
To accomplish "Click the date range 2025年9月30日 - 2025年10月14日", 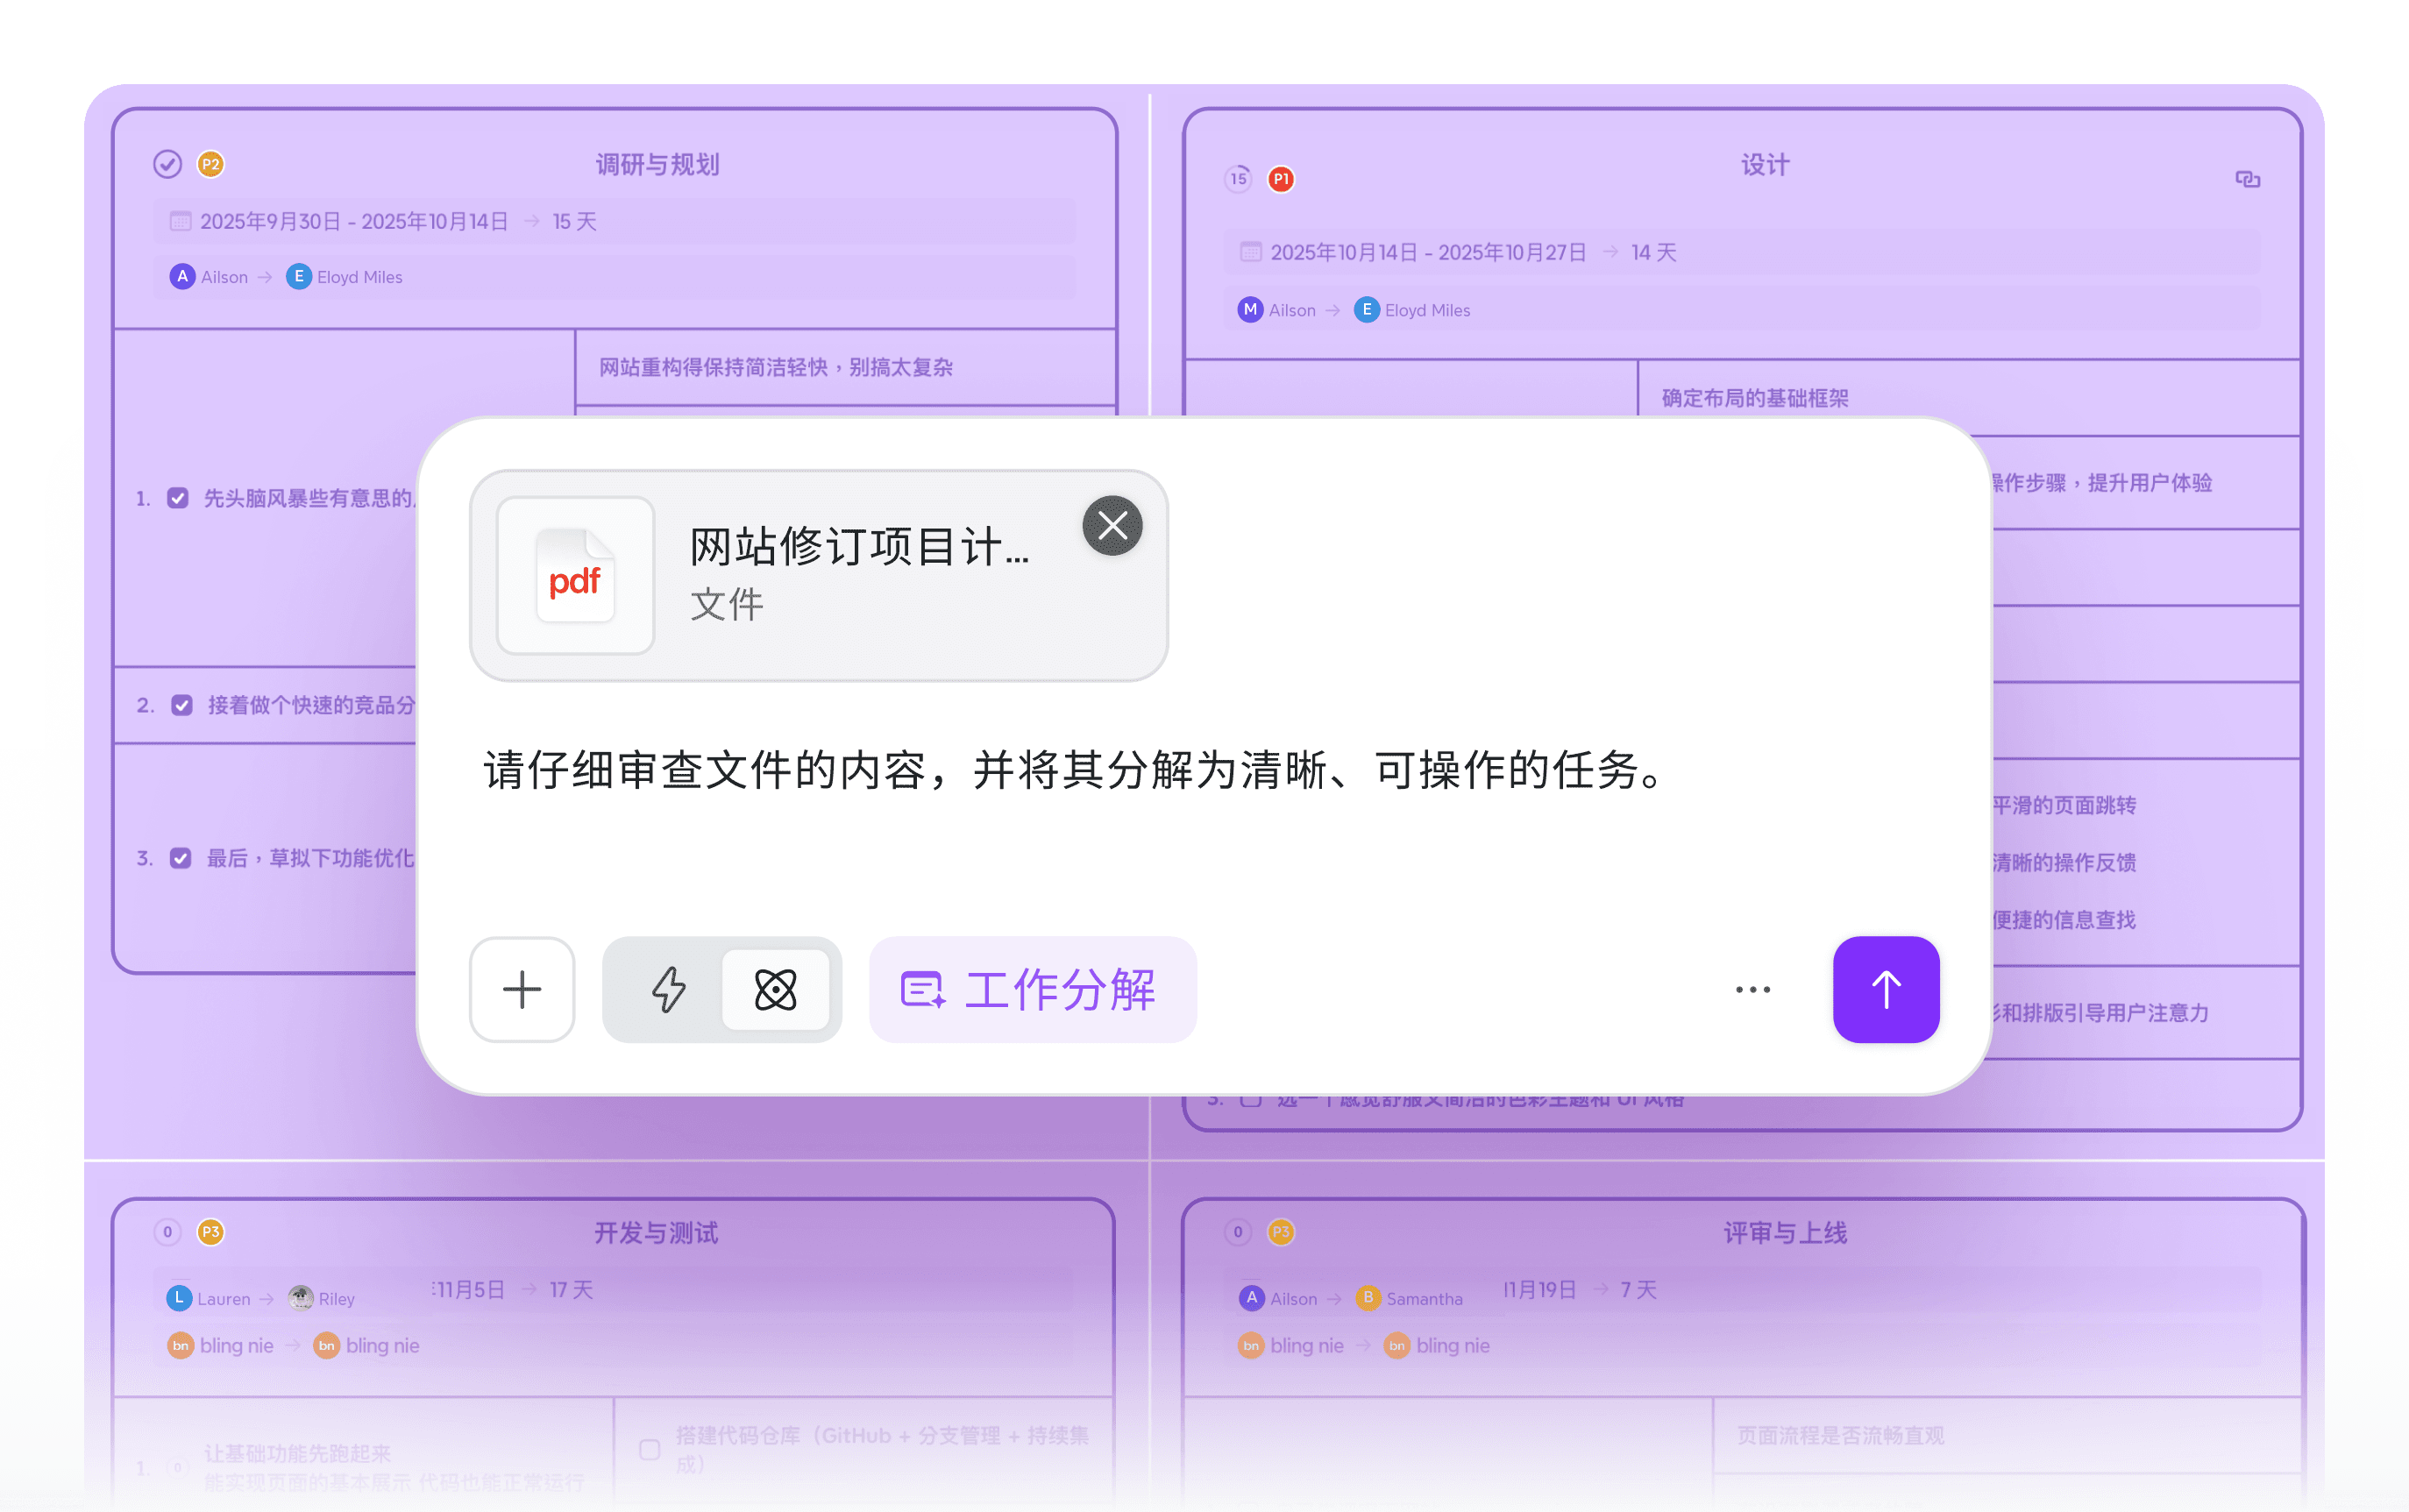I will (354, 221).
